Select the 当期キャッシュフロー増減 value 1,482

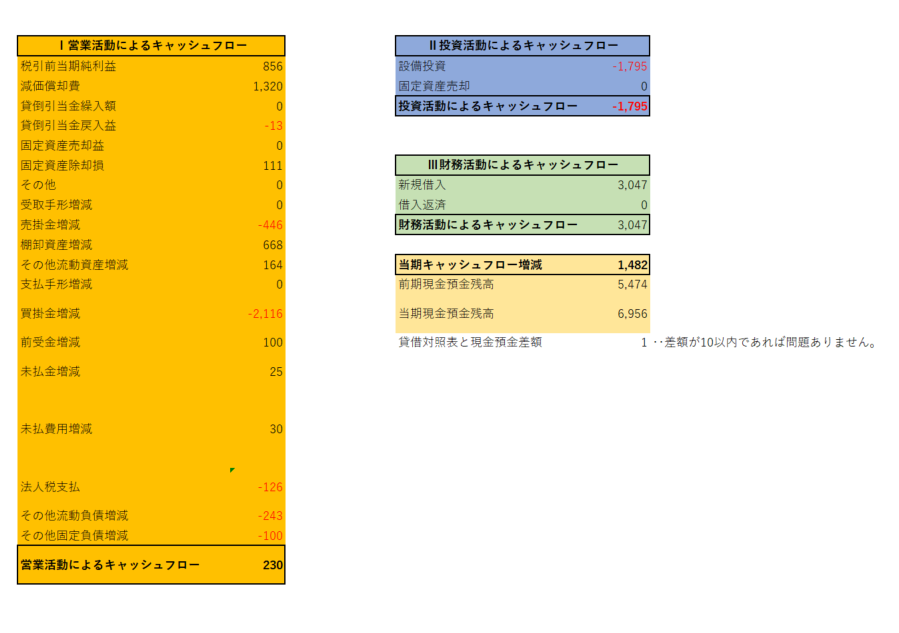(632, 265)
